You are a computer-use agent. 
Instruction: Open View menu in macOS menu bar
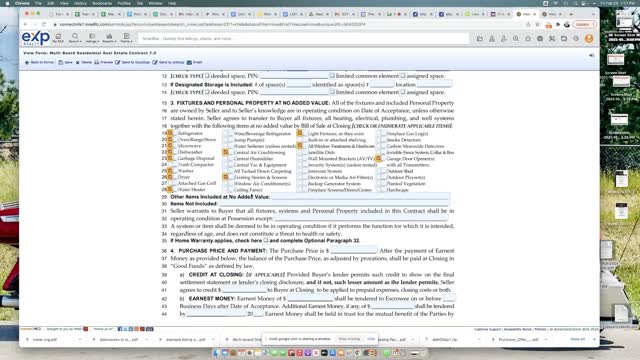64,3
